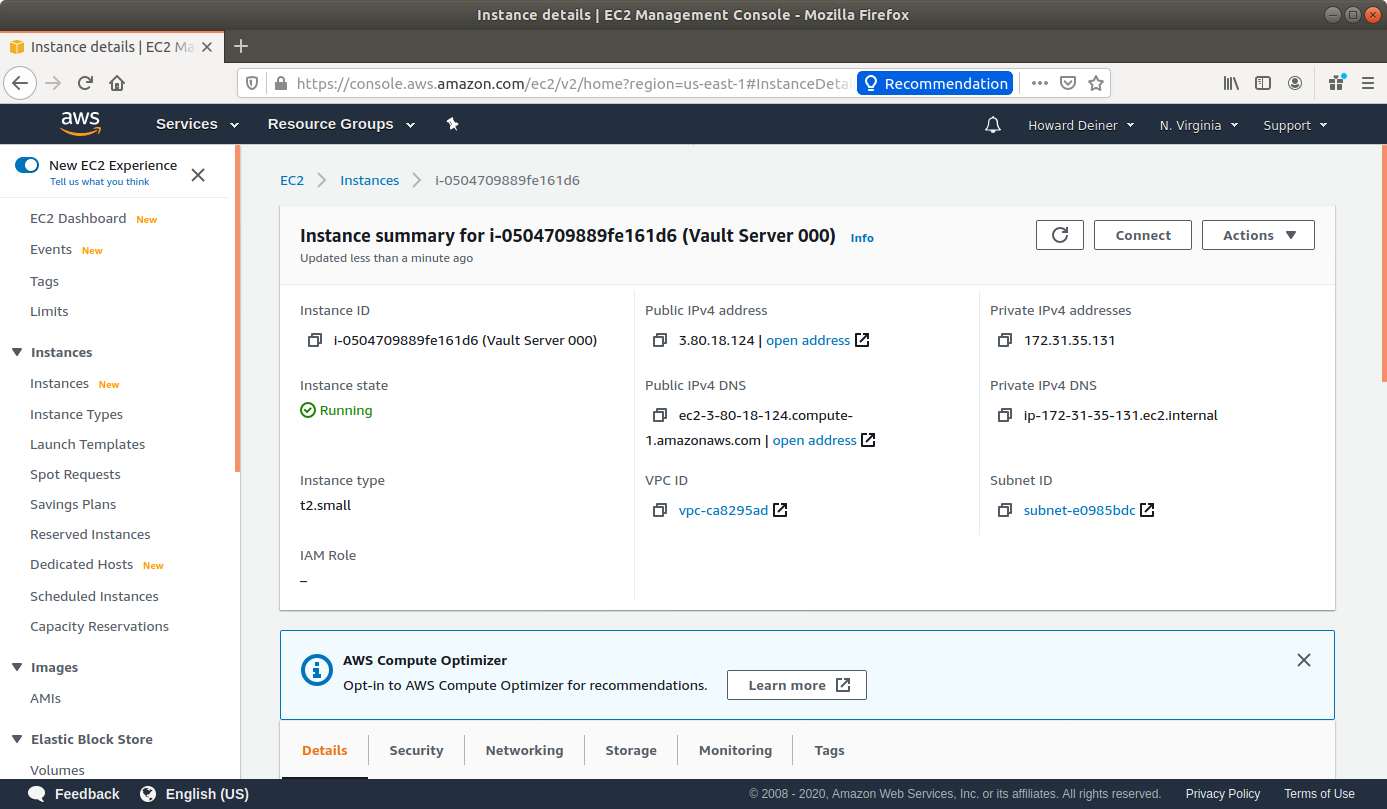
Task: Open the Privacy Policy footer link
Action: pos(1223,794)
